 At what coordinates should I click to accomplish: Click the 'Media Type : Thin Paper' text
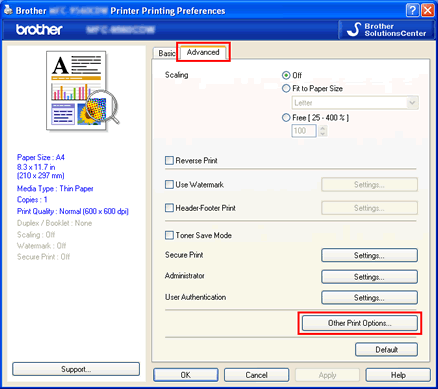55,189
